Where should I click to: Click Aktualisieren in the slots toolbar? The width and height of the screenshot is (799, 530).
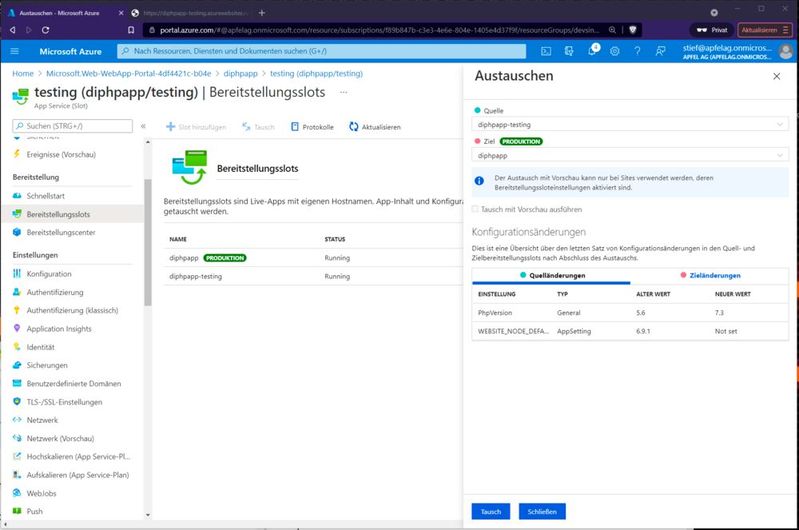pyautogui.click(x=375, y=127)
